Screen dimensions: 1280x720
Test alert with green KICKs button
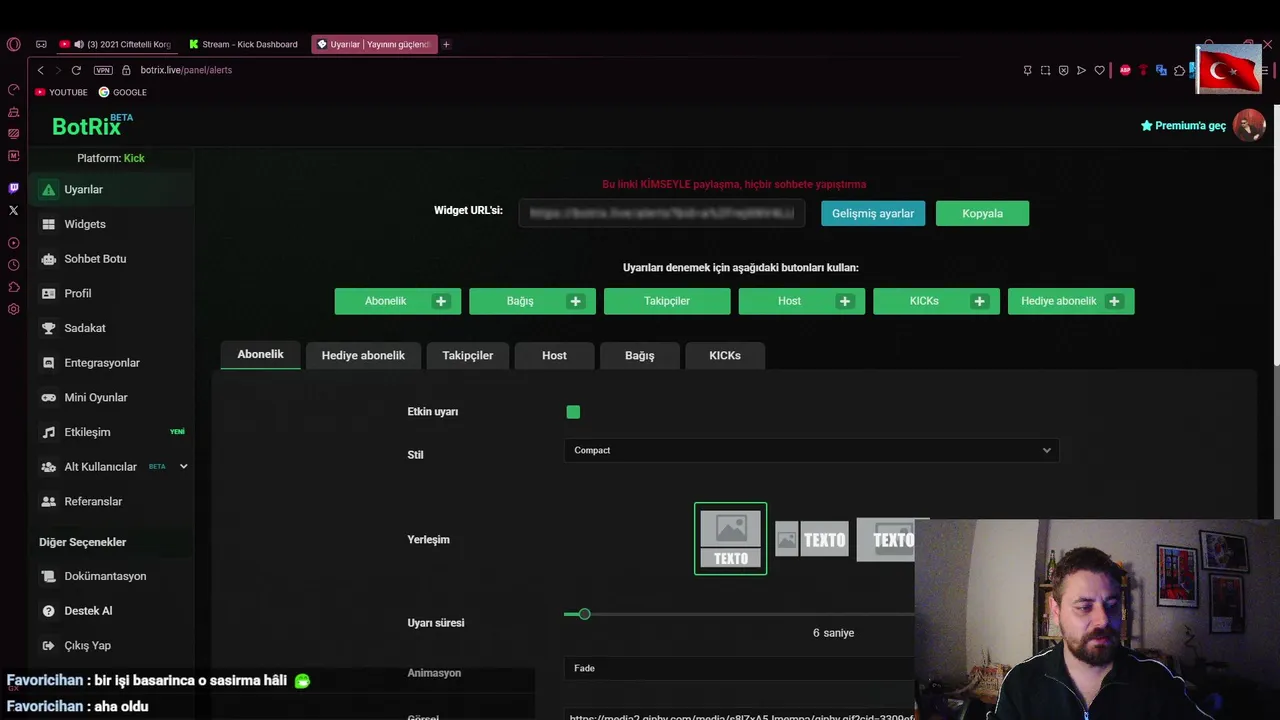pos(936,301)
